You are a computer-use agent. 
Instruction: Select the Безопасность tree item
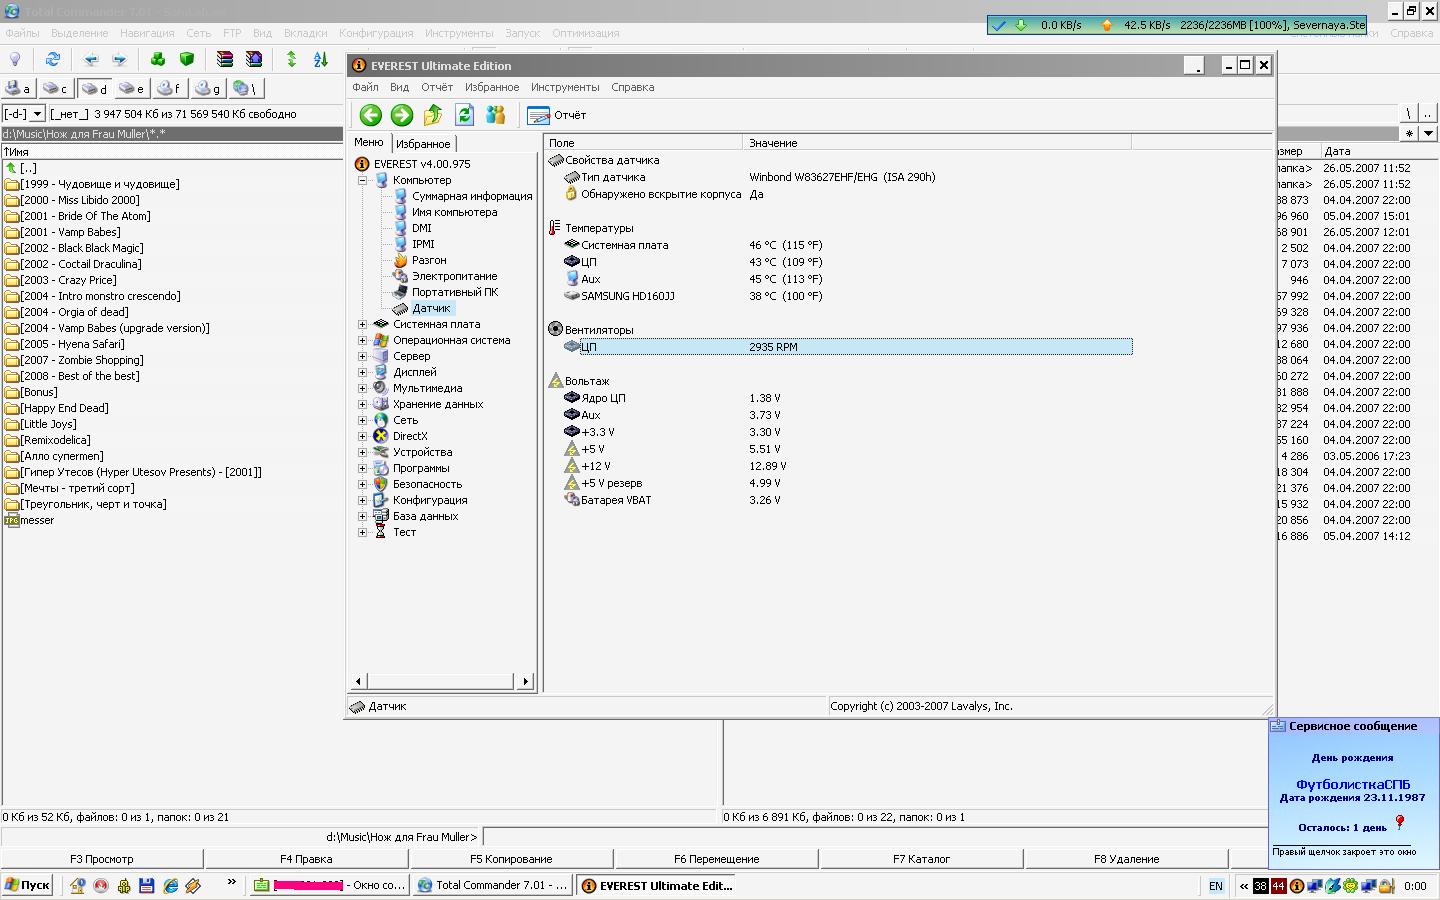point(427,484)
